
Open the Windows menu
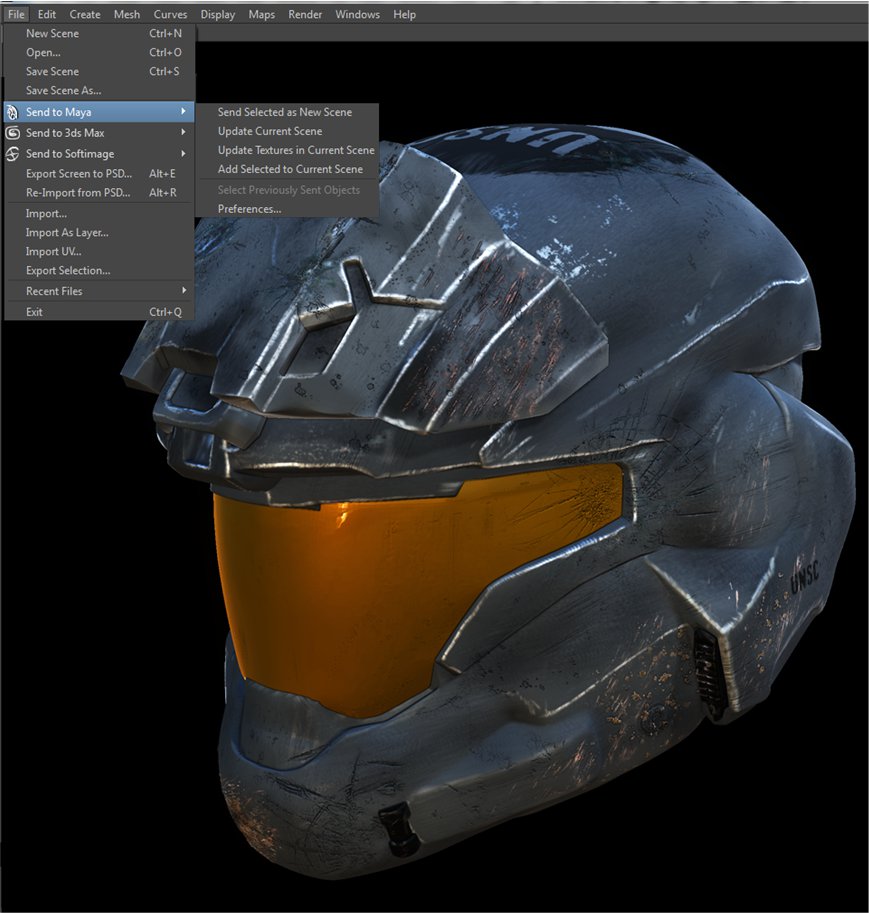pos(358,15)
